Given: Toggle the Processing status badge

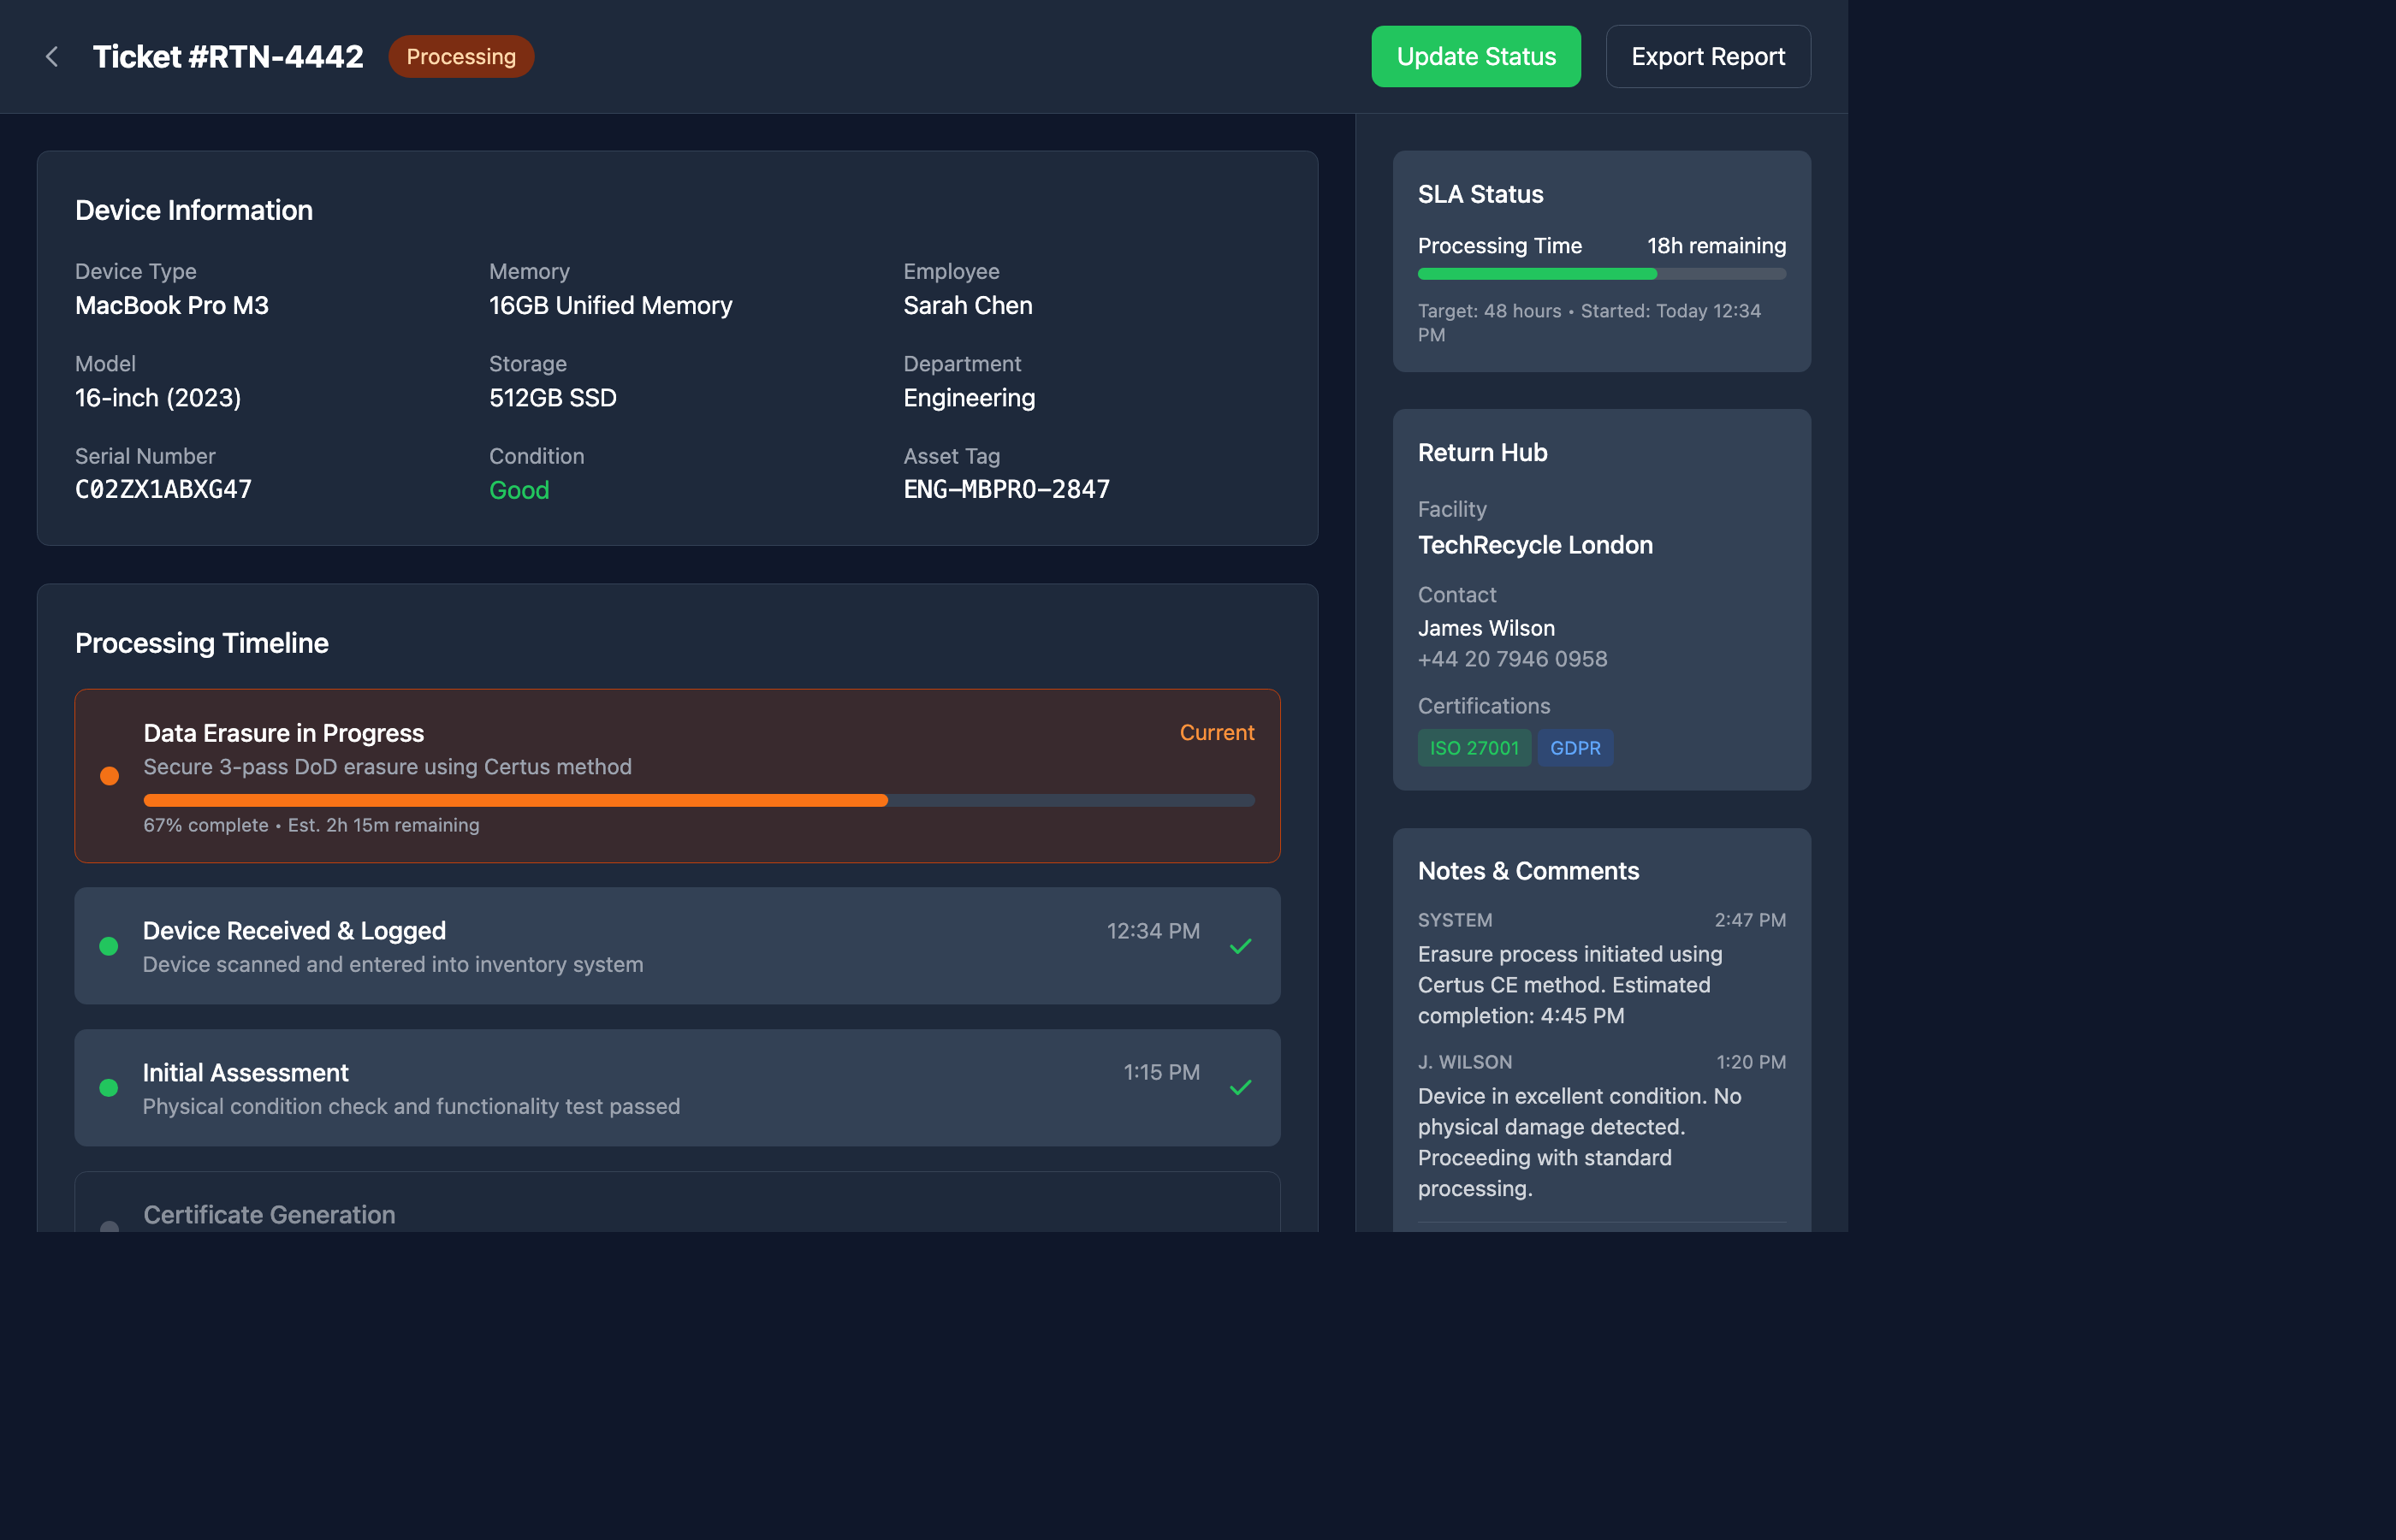Looking at the screenshot, I should (461, 56).
